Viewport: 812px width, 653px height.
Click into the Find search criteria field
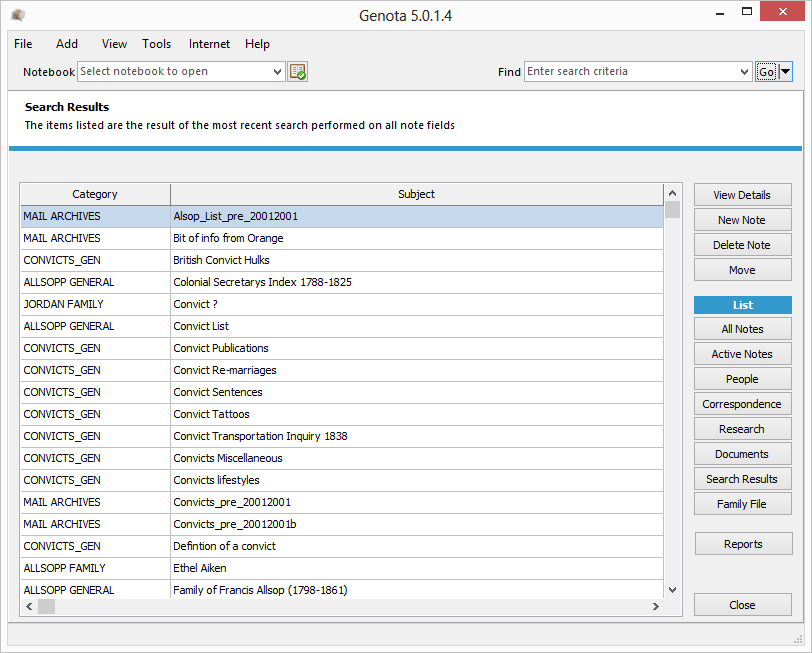[630, 72]
